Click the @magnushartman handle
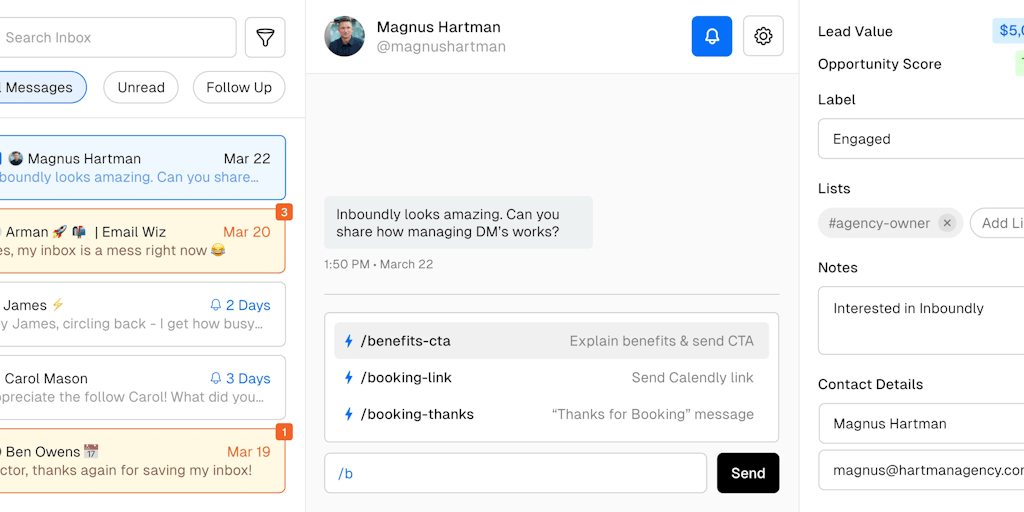 click(441, 46)
